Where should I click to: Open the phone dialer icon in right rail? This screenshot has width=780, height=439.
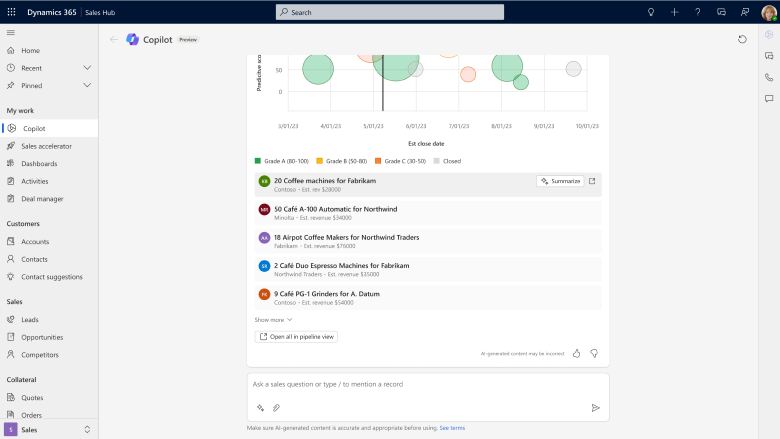tap(769, 77)
